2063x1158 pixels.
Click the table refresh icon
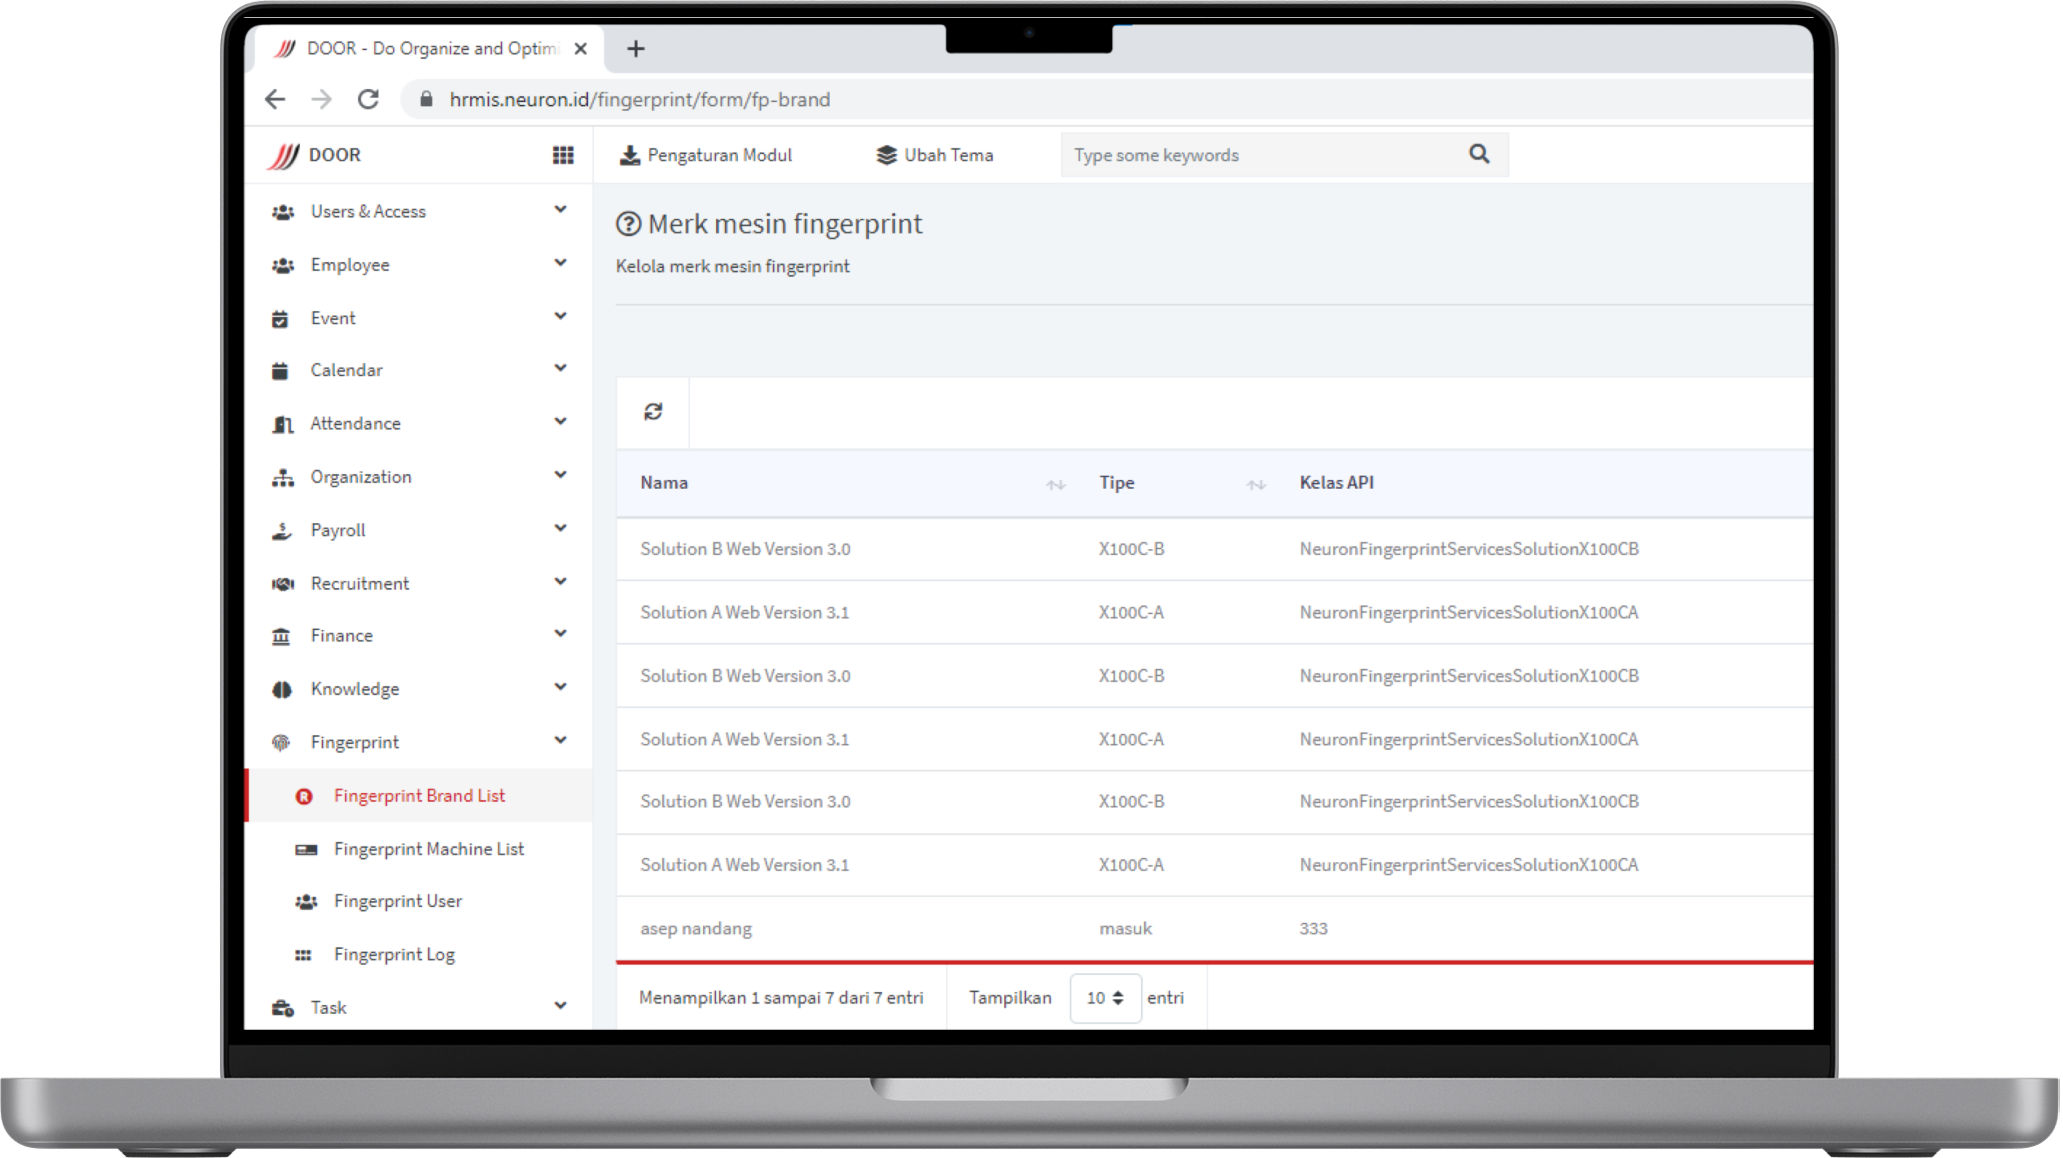point(653,412)
